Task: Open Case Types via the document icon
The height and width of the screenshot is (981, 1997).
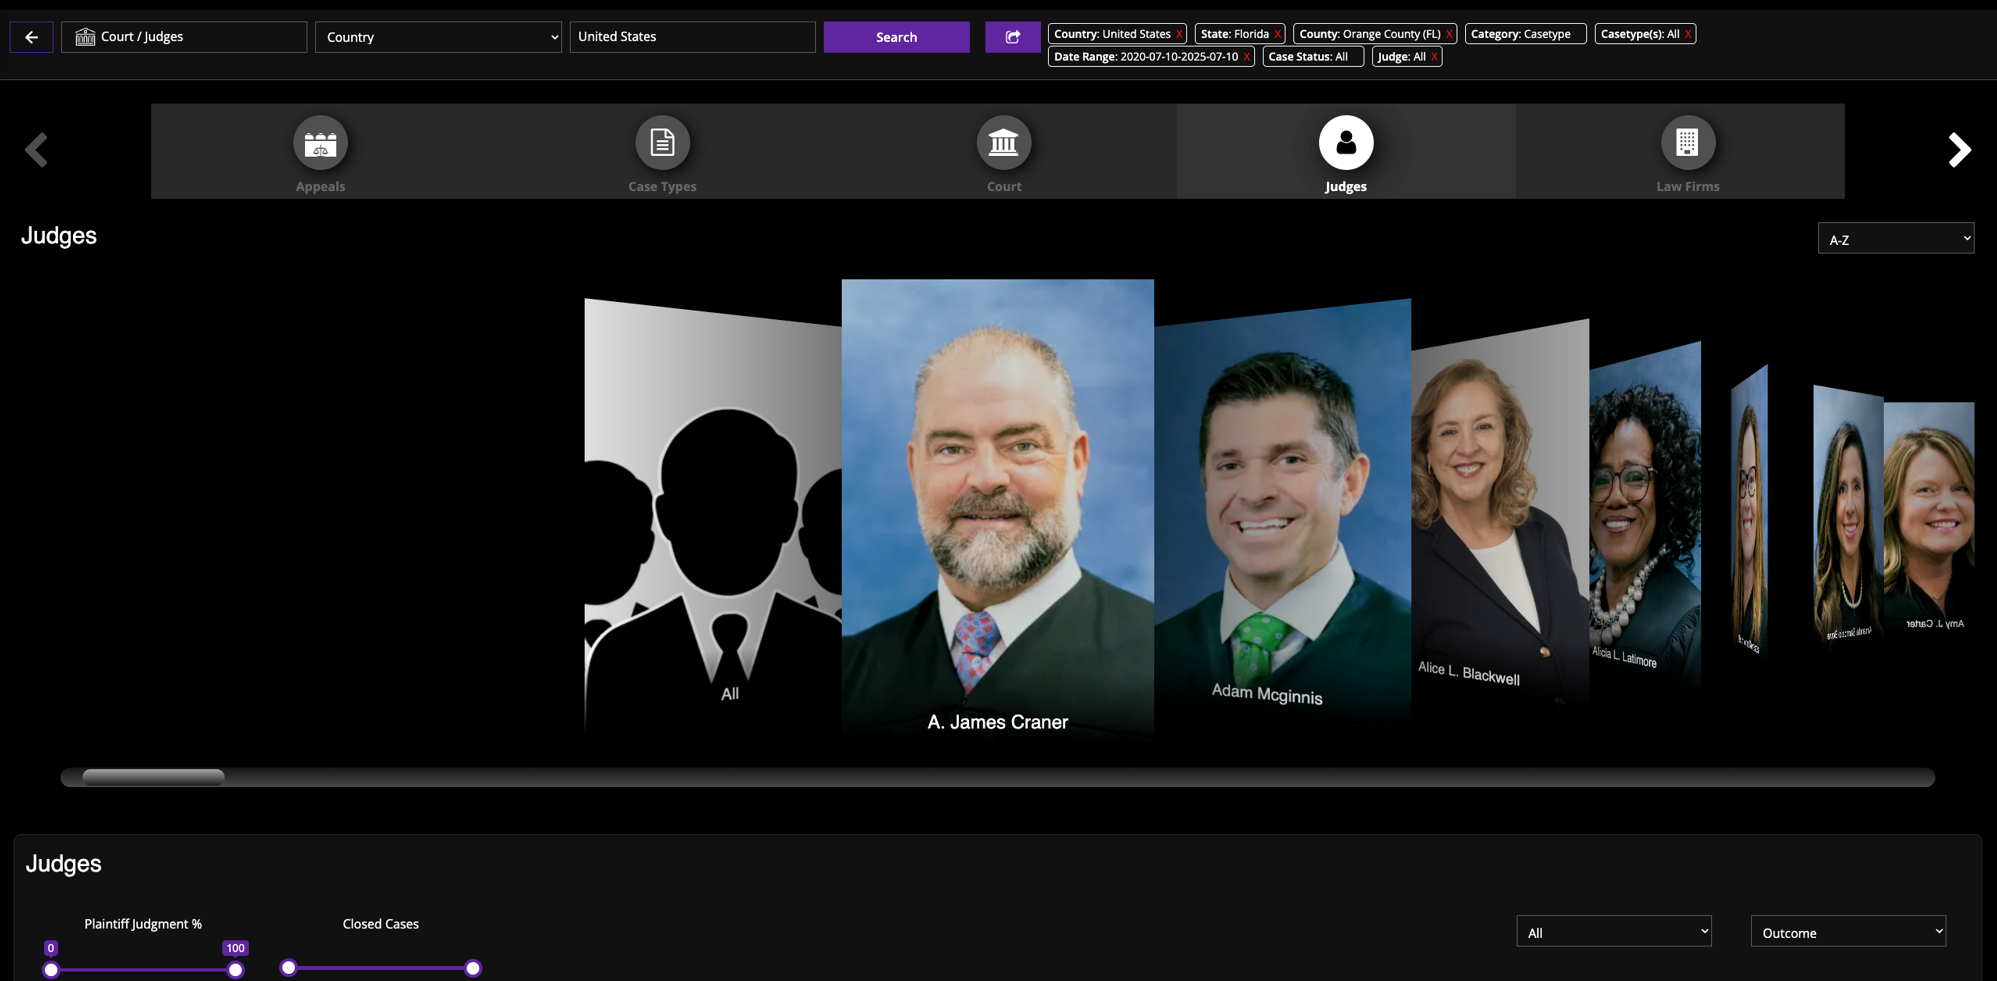Action: pyautogui.click(x=662, y=150)
